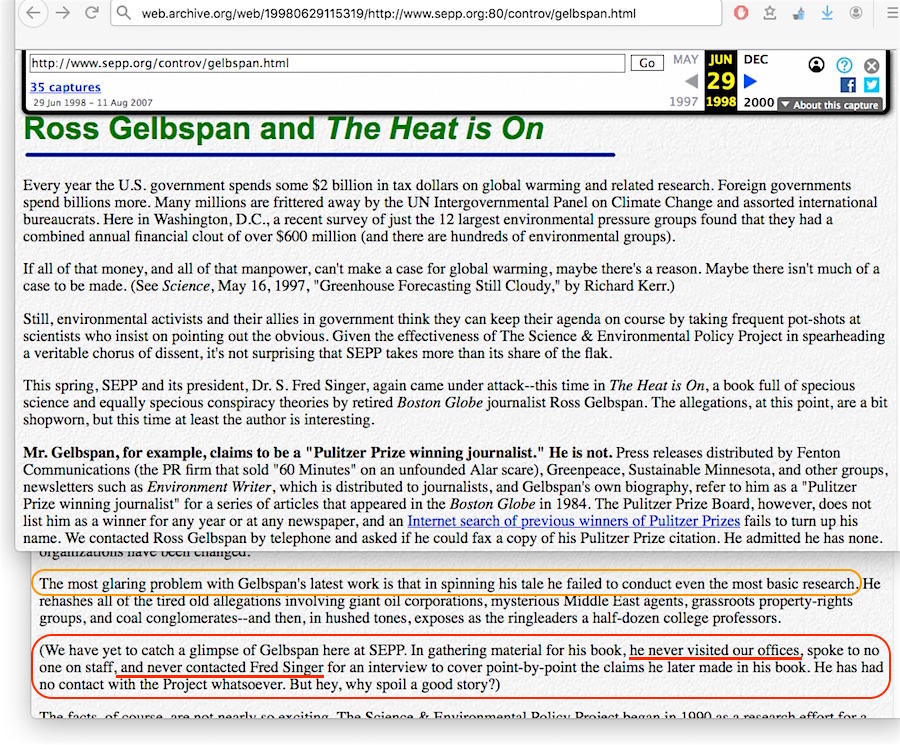Click the browser forward arrow button

coord(63,13)
